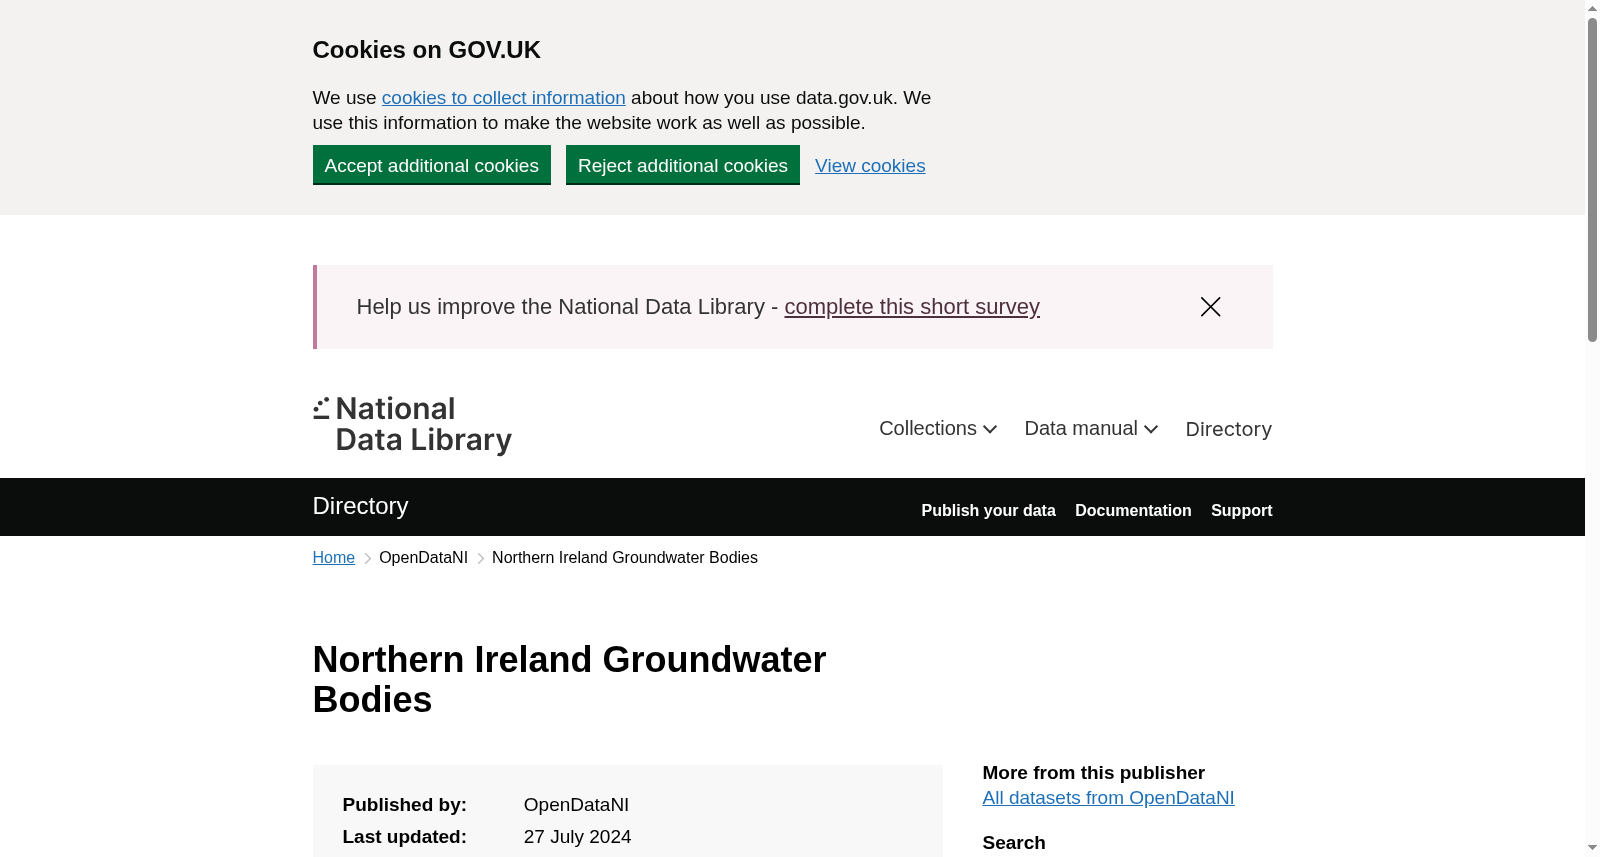Image resolution: width=1600 pixels, height=857 pixels.
Task: Open Support in the black bar
Action: 1241,510
